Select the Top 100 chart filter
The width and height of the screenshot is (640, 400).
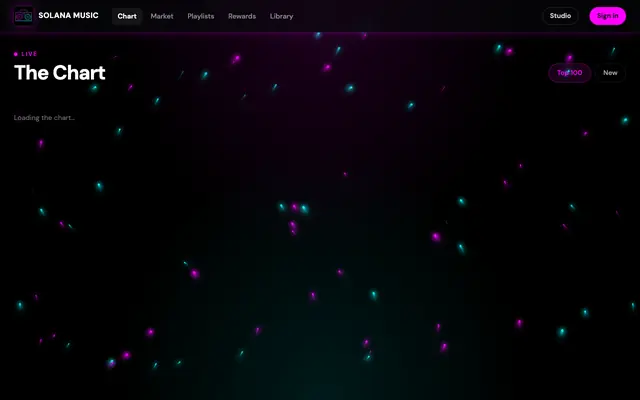pyautogui.click(x=569, y=73)
